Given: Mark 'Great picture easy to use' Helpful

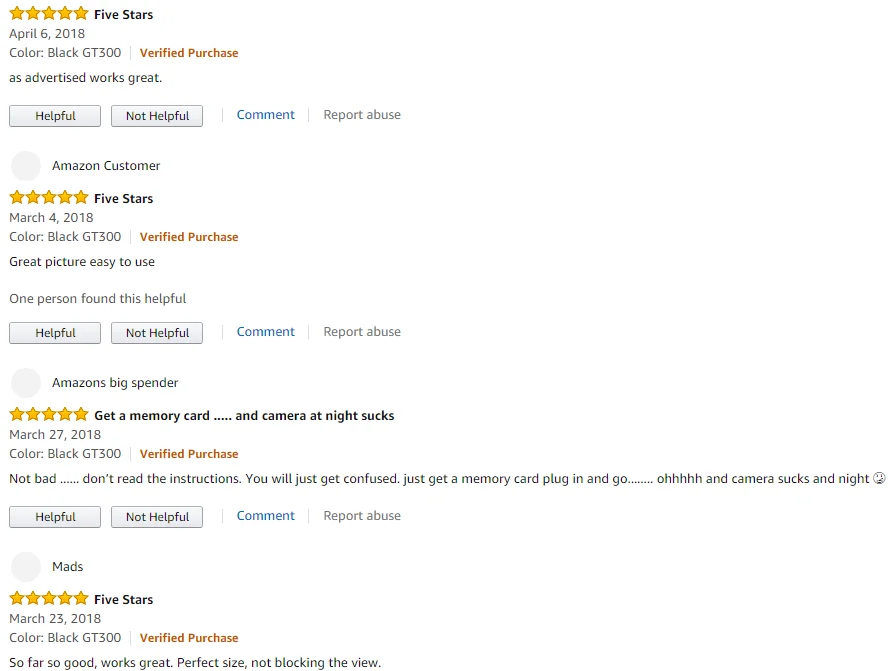Looking at the screenshot, I should 55,333.
